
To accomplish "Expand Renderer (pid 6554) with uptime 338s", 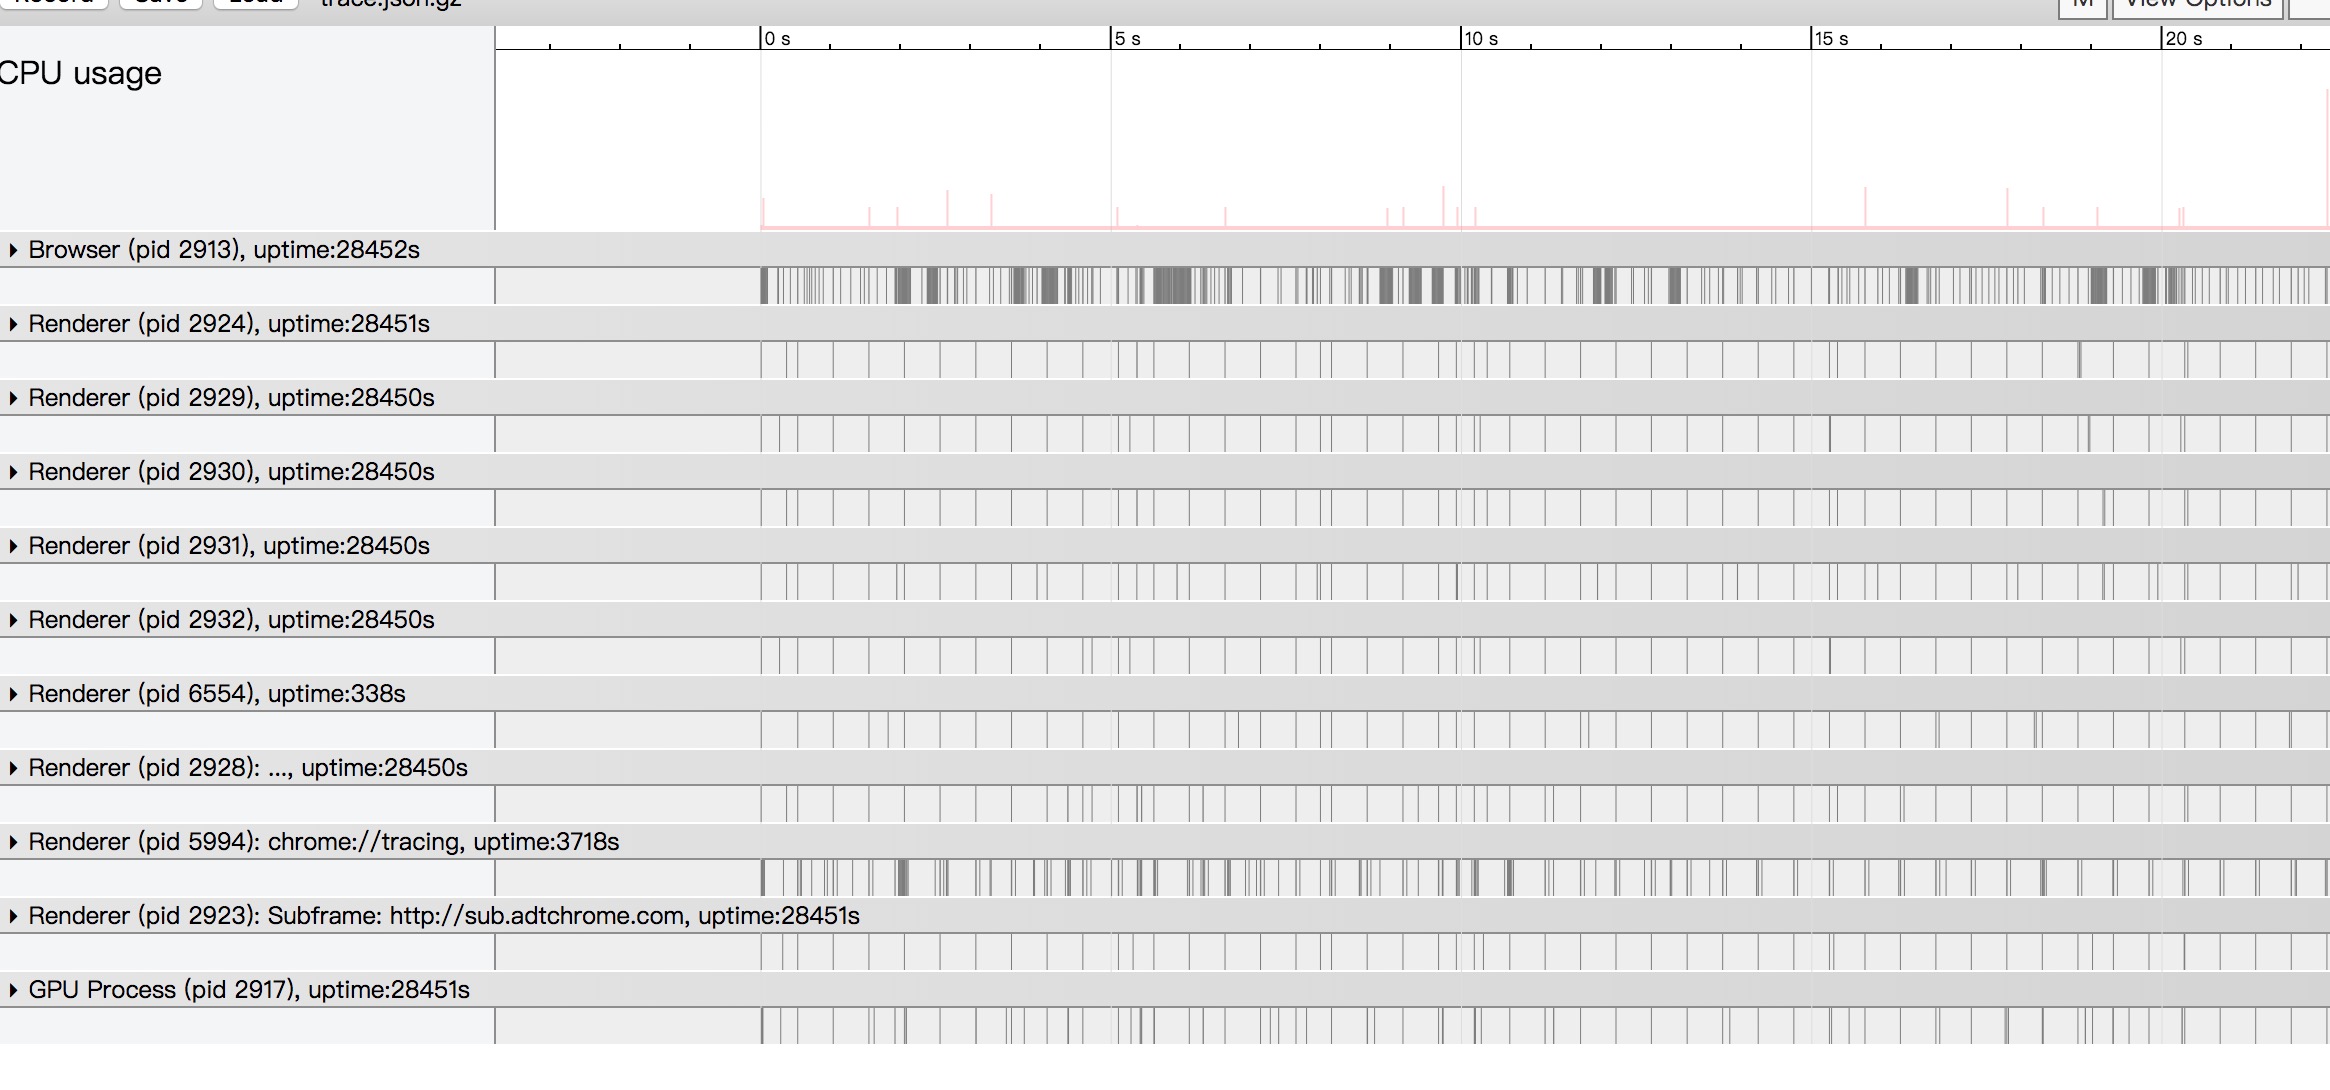I will coord(13,694).
